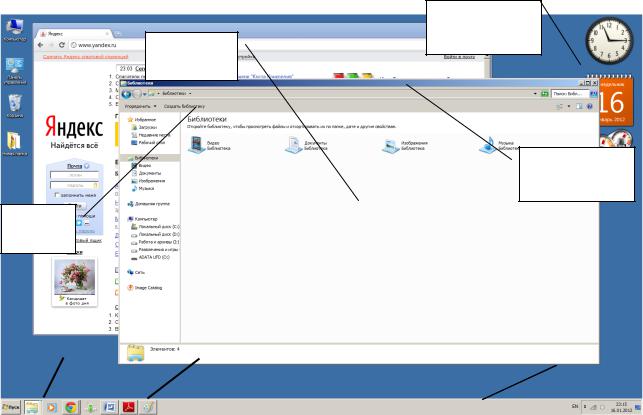The image size is (643, 415).
Task: Click the Новая папка folder icon on the desktop
Action: (x=15, y=144)
